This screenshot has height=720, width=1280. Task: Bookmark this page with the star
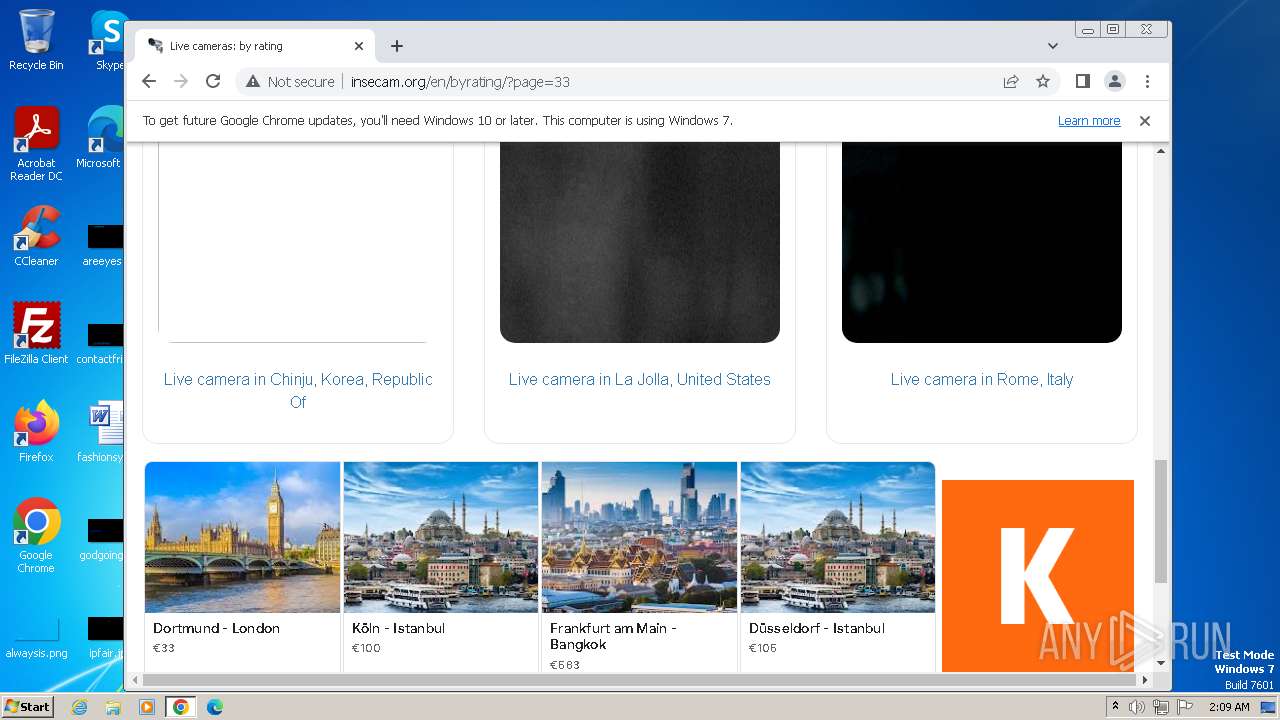1043,81
